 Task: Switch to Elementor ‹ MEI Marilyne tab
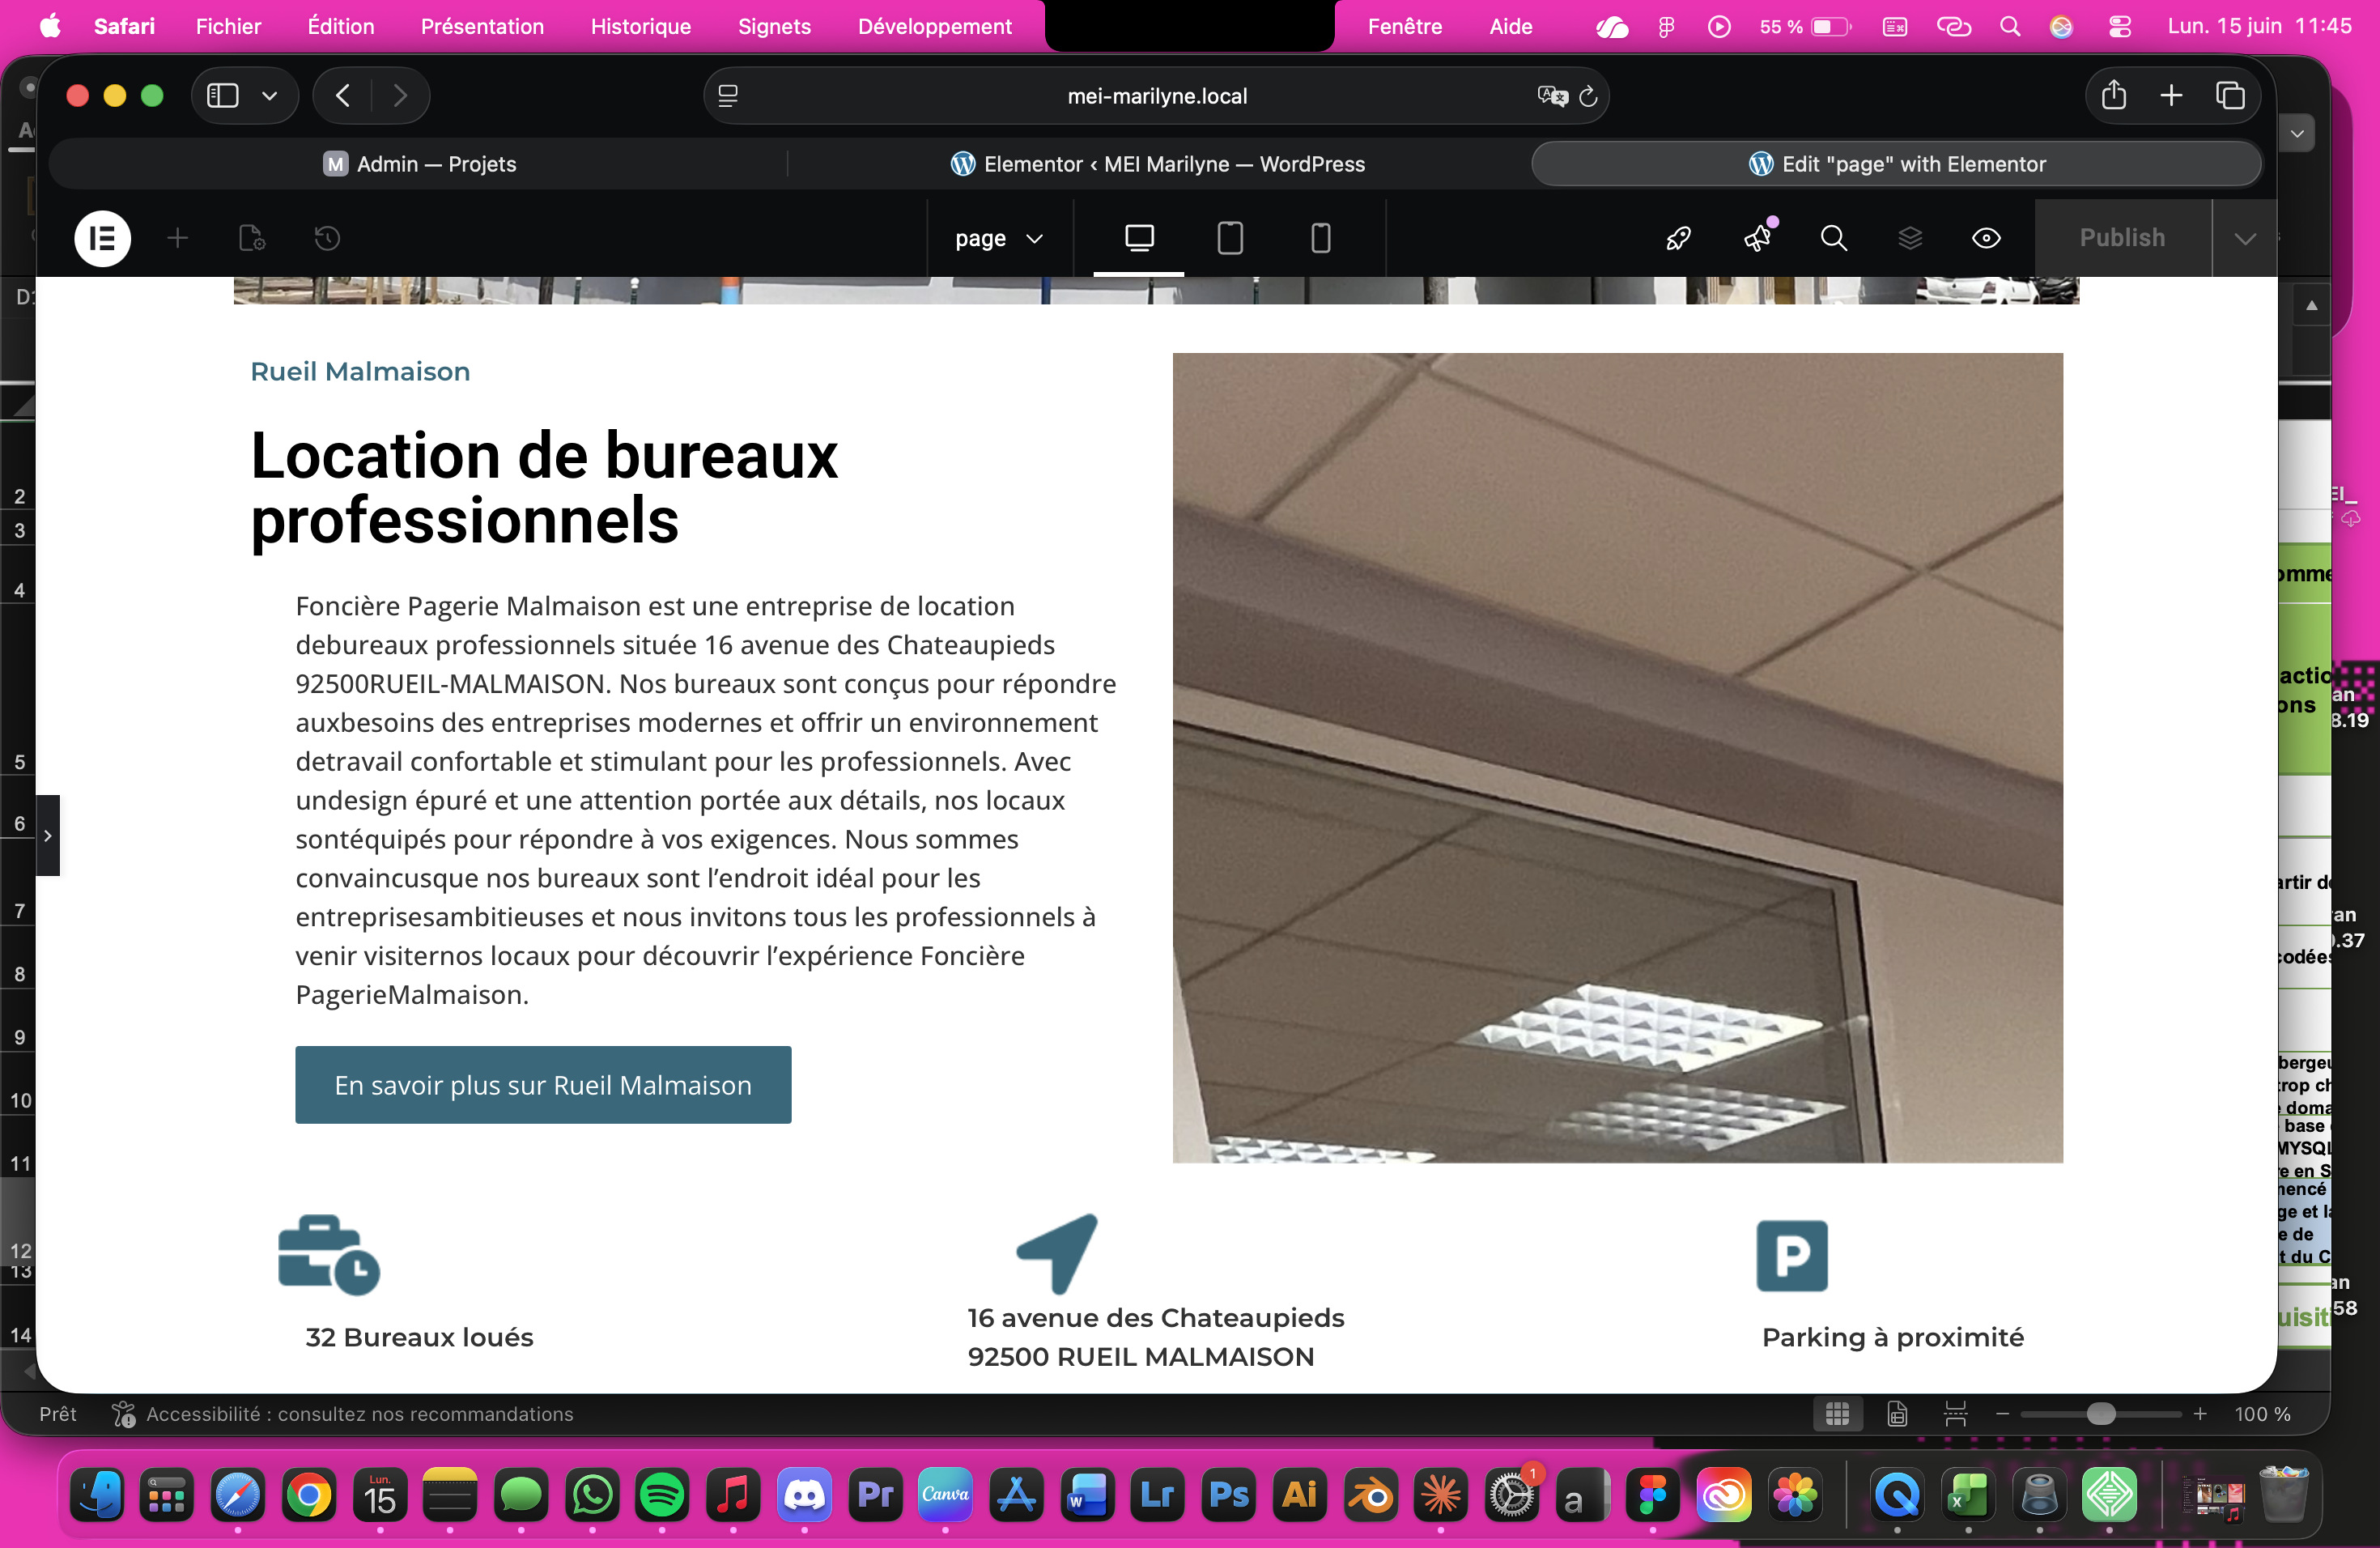pos(1157,164)
